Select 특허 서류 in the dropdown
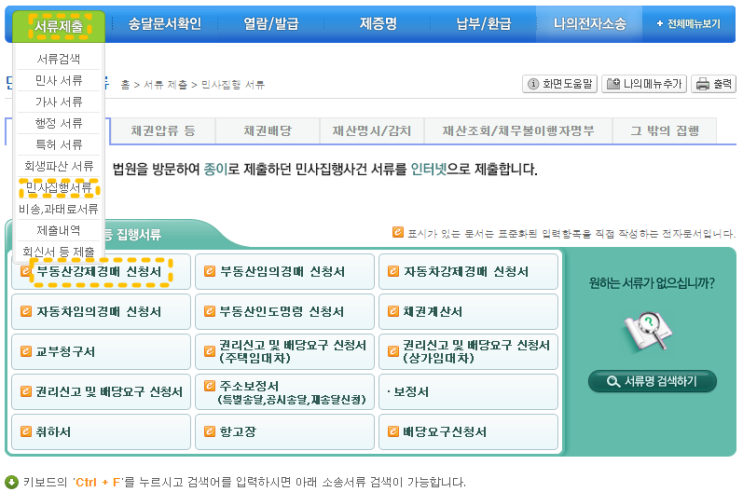This screenshot has width=743, height=492. click(x=59, y=144)
